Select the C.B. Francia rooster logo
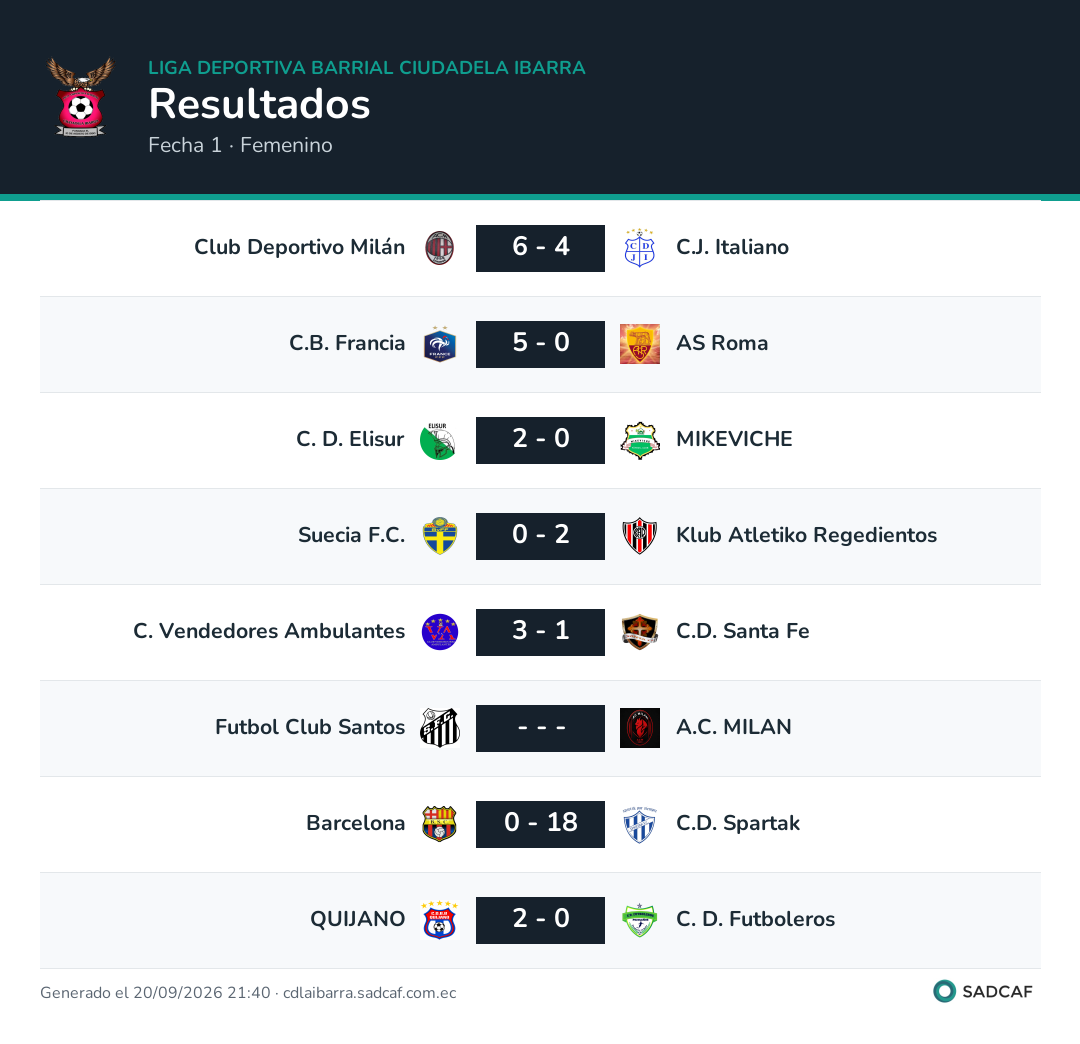Screen dimensions: 1080x1044 pyautogui.click(x=439, y=344)
